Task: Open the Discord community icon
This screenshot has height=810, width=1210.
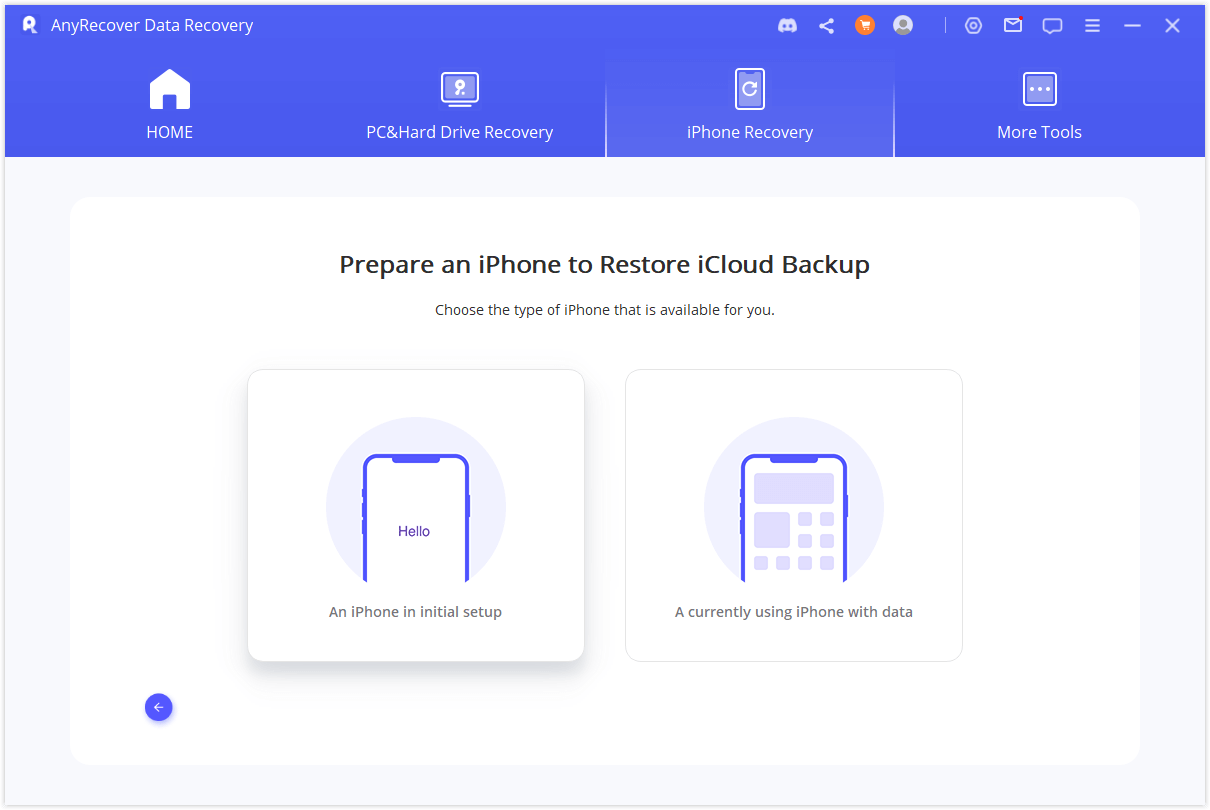Action: pyautogui.click(x=787, y=26)
